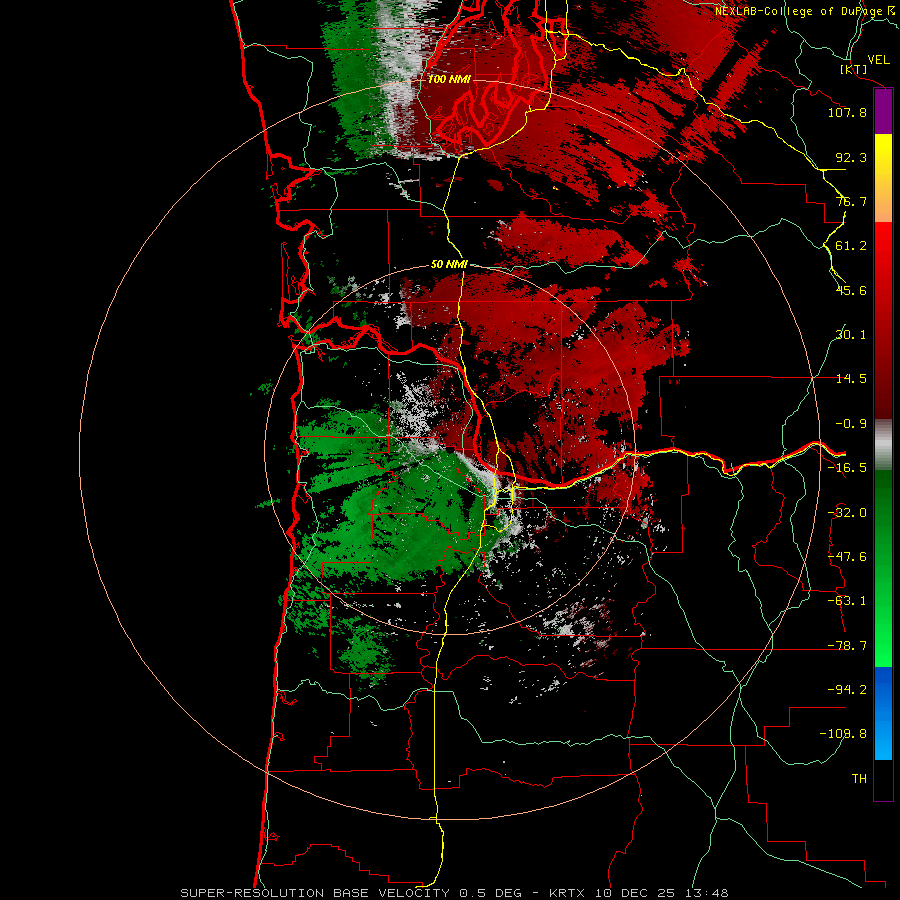900x900 pixels.
Task: Click the -32.0 velocity scale value
Action: [x=847, y=513]
